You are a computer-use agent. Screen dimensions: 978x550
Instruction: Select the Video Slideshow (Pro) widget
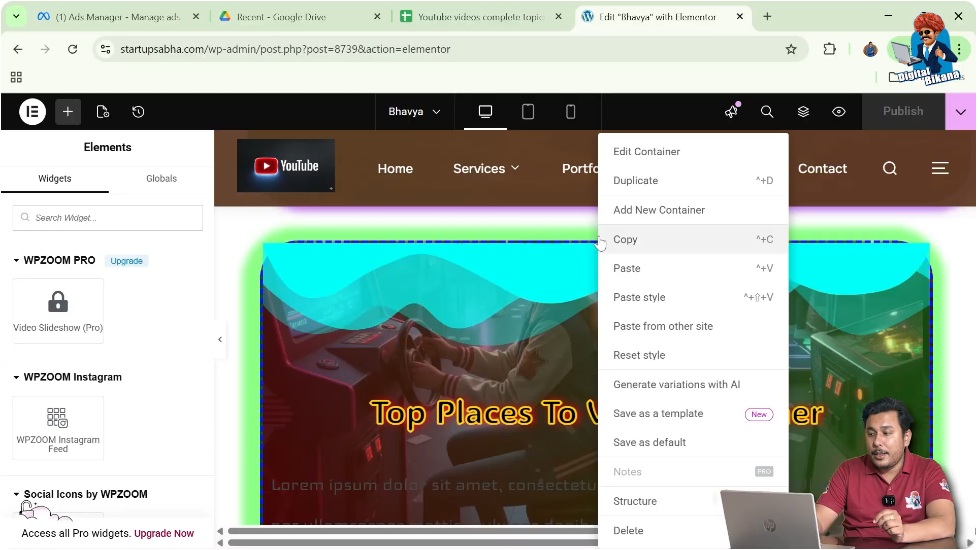[58, 311]
